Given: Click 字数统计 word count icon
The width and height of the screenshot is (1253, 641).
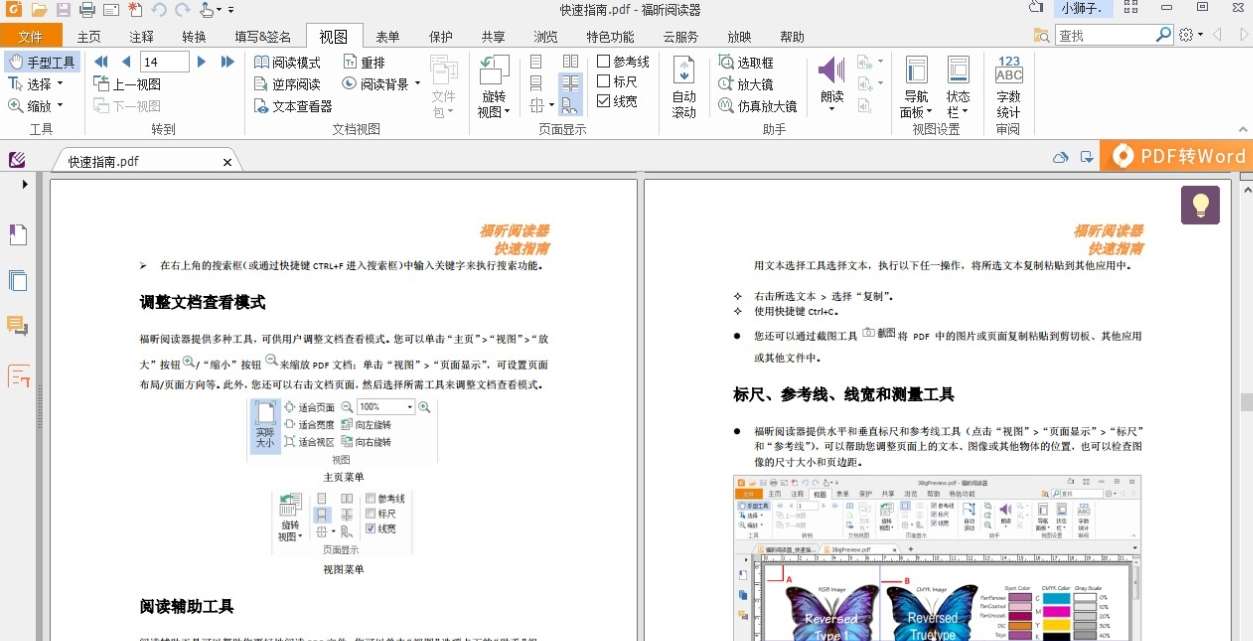Looking at the screenshot, I should 1009,88.
